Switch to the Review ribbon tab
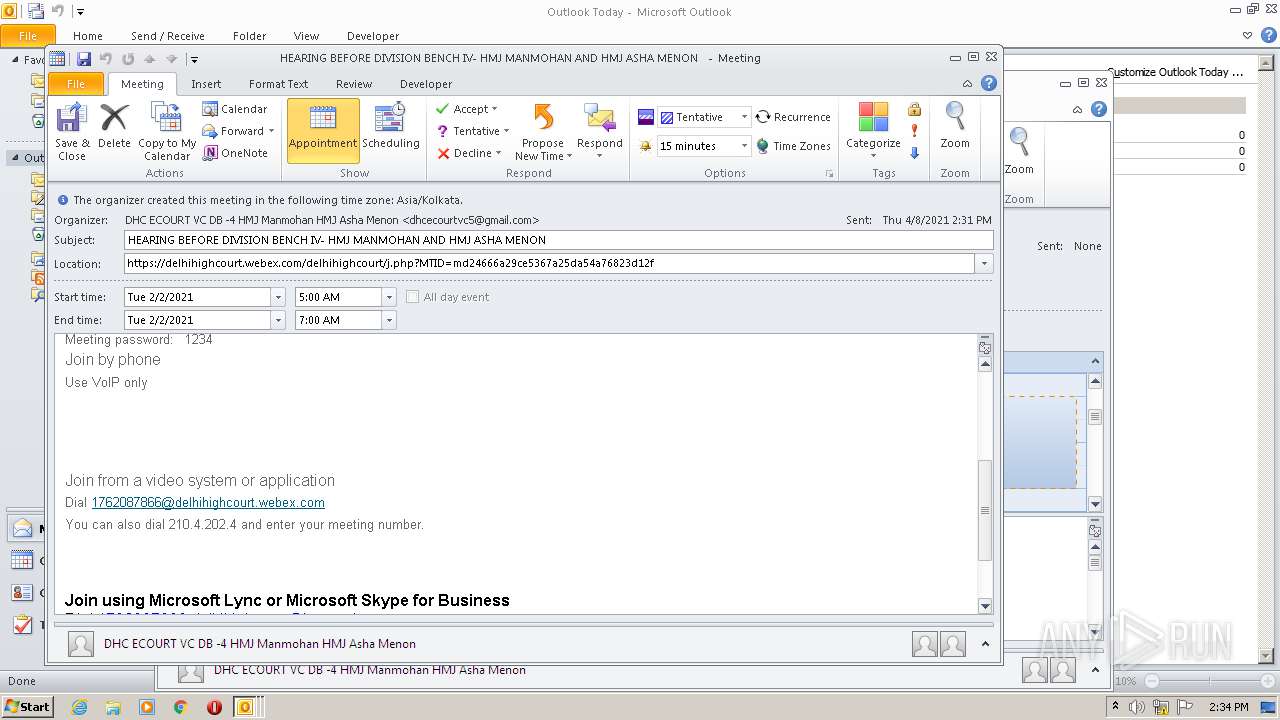 353,84
